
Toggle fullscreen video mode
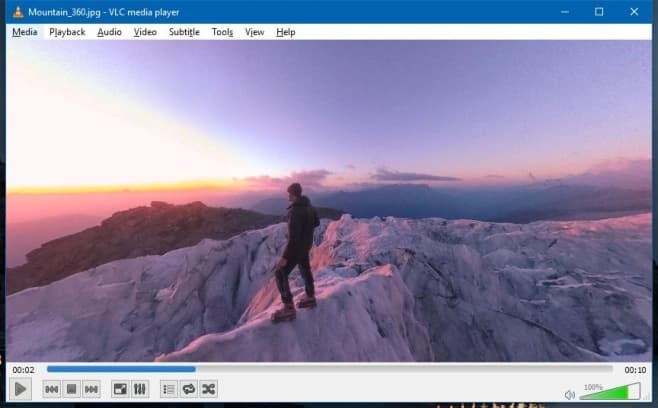(x=120, y=389)
